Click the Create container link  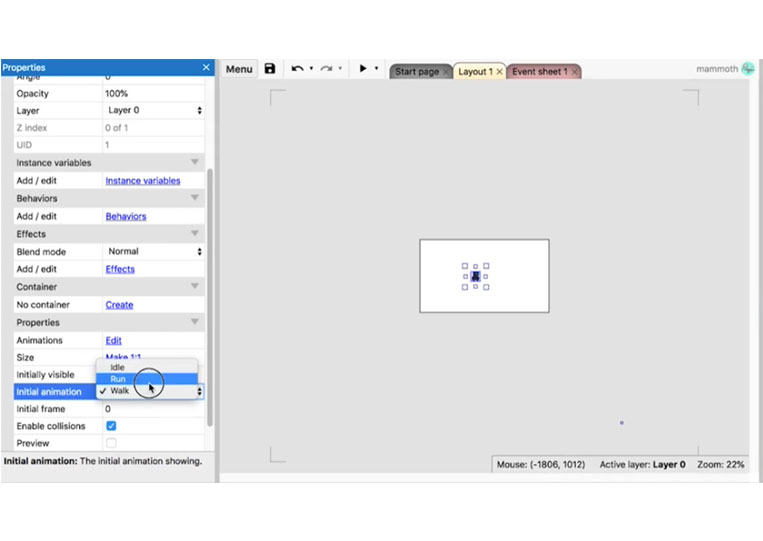(119, 305)
